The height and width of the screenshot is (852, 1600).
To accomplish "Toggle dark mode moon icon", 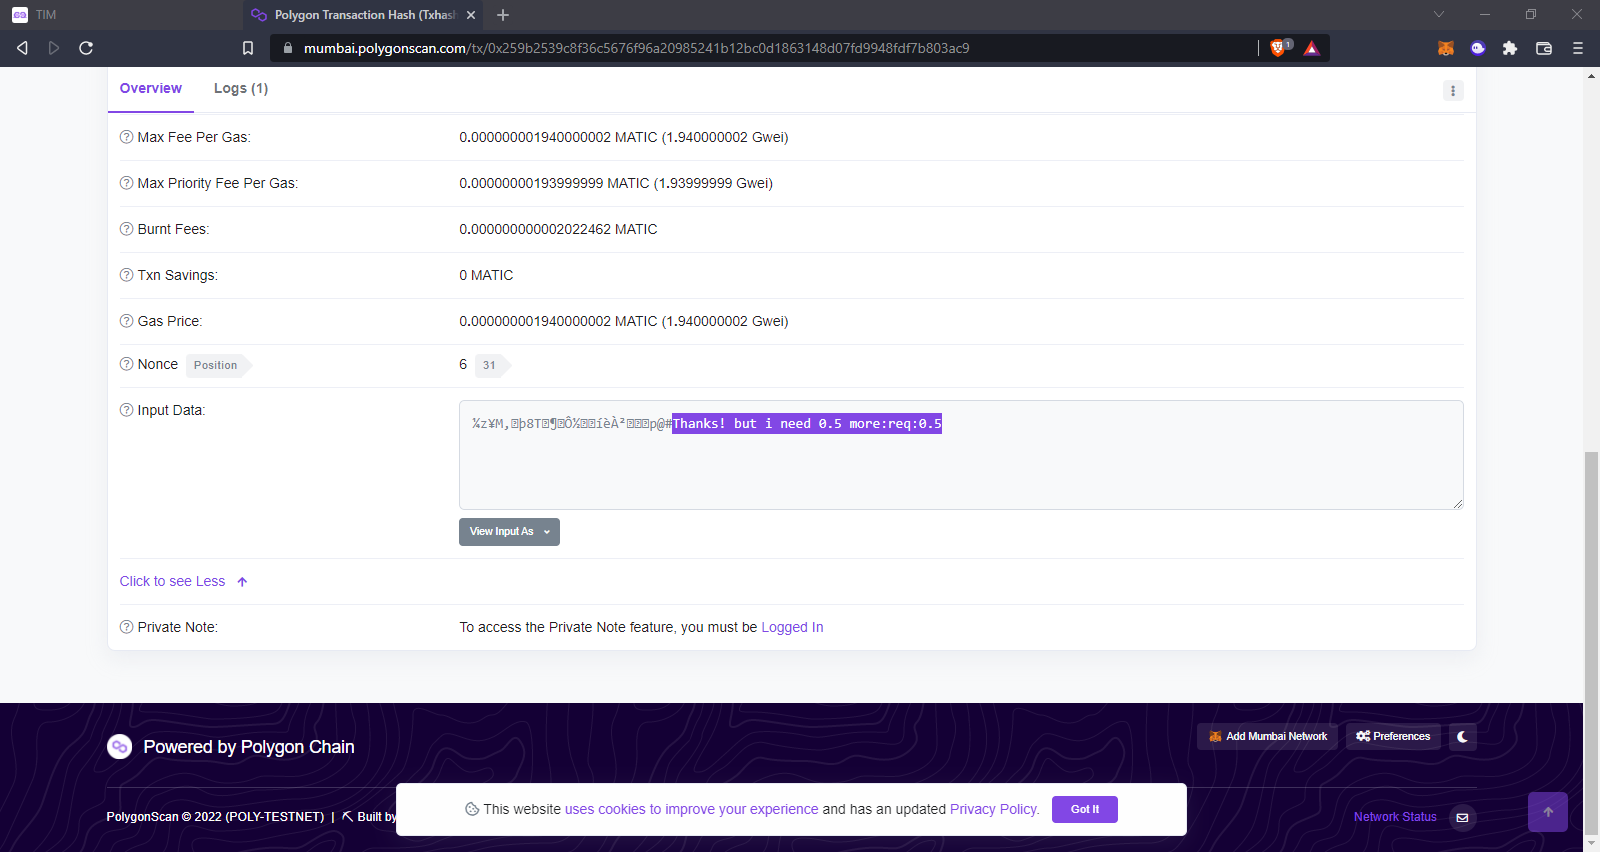I will 1462,736.
